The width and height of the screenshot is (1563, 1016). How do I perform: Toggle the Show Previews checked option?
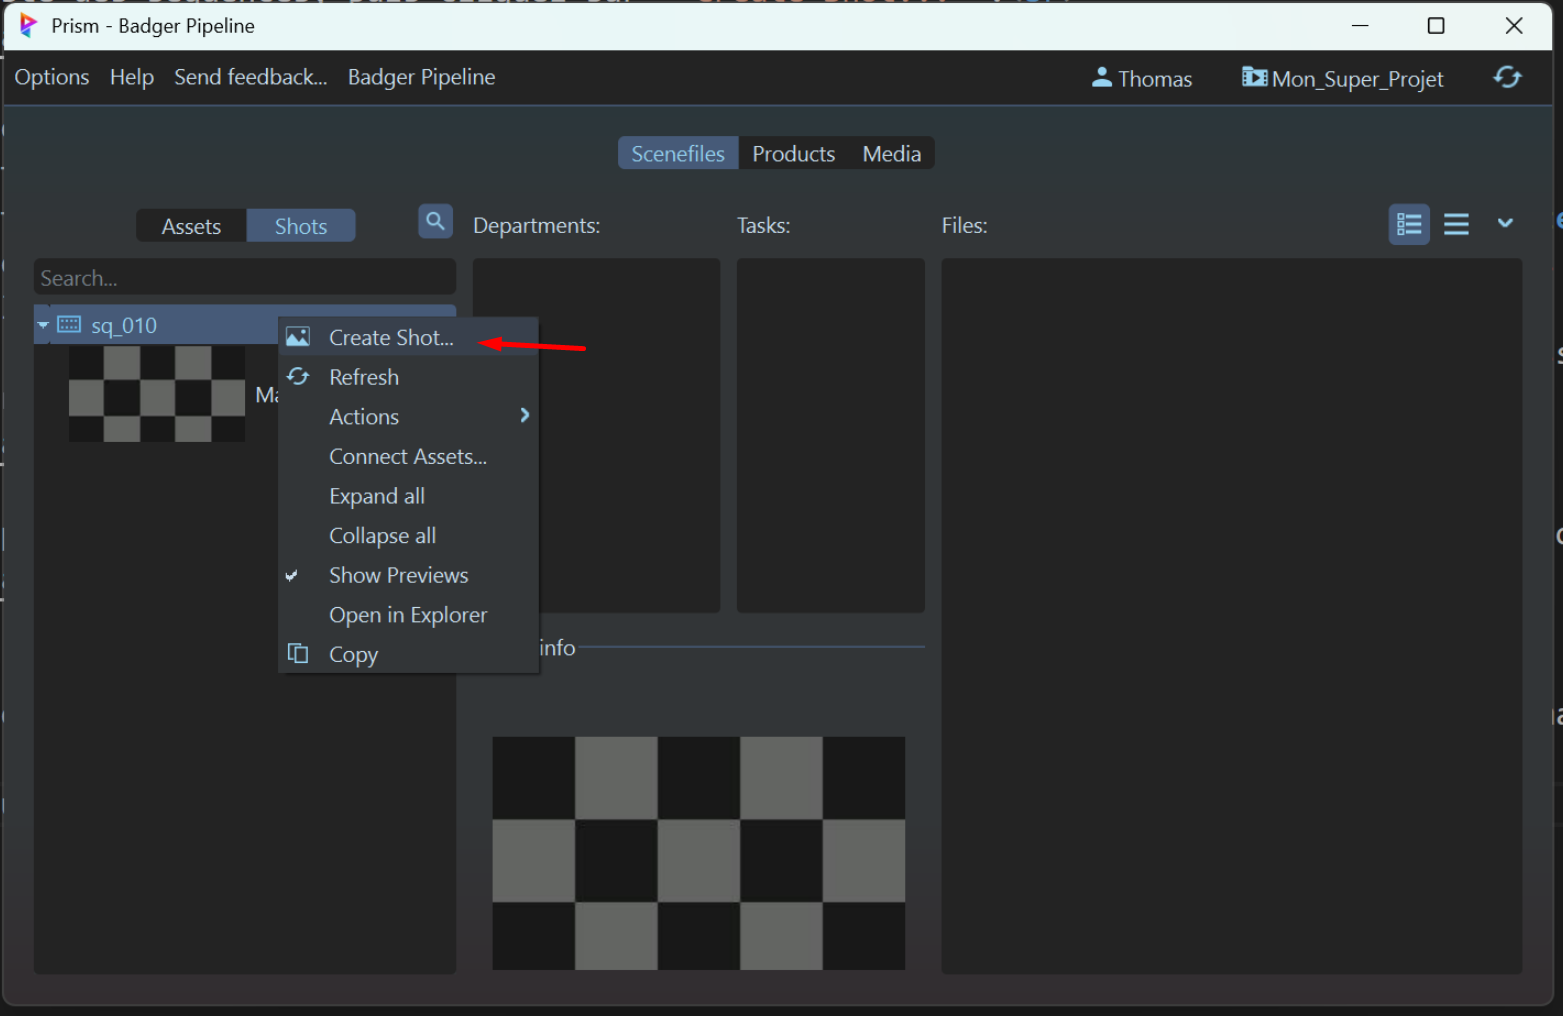[x=398, y=575]
